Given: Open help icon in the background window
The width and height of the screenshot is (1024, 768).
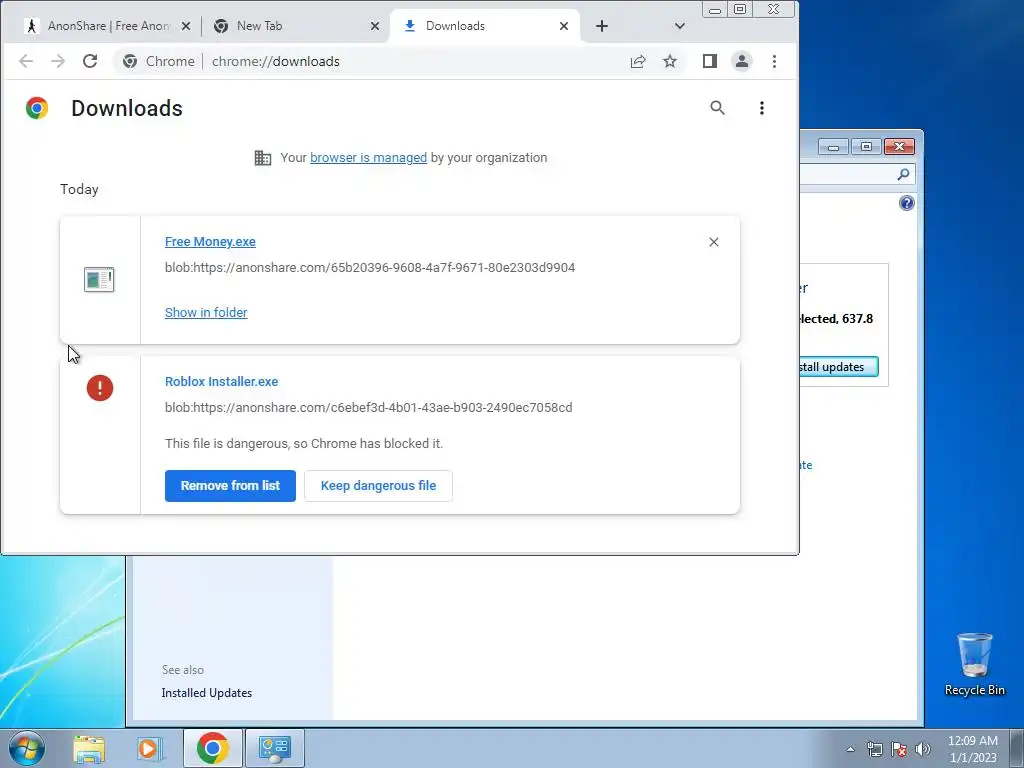Looking at the screenshot, I should [907, 203].
